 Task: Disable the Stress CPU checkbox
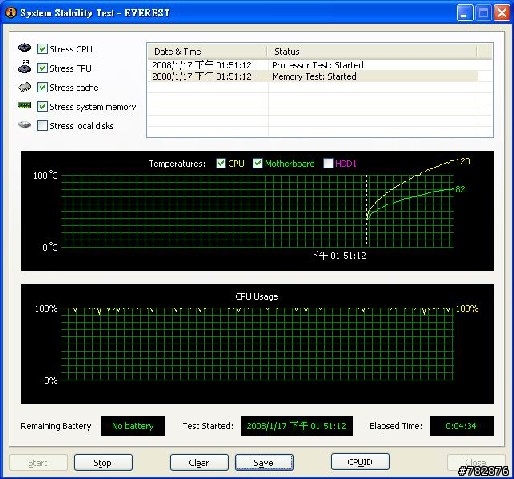(42, 49)
